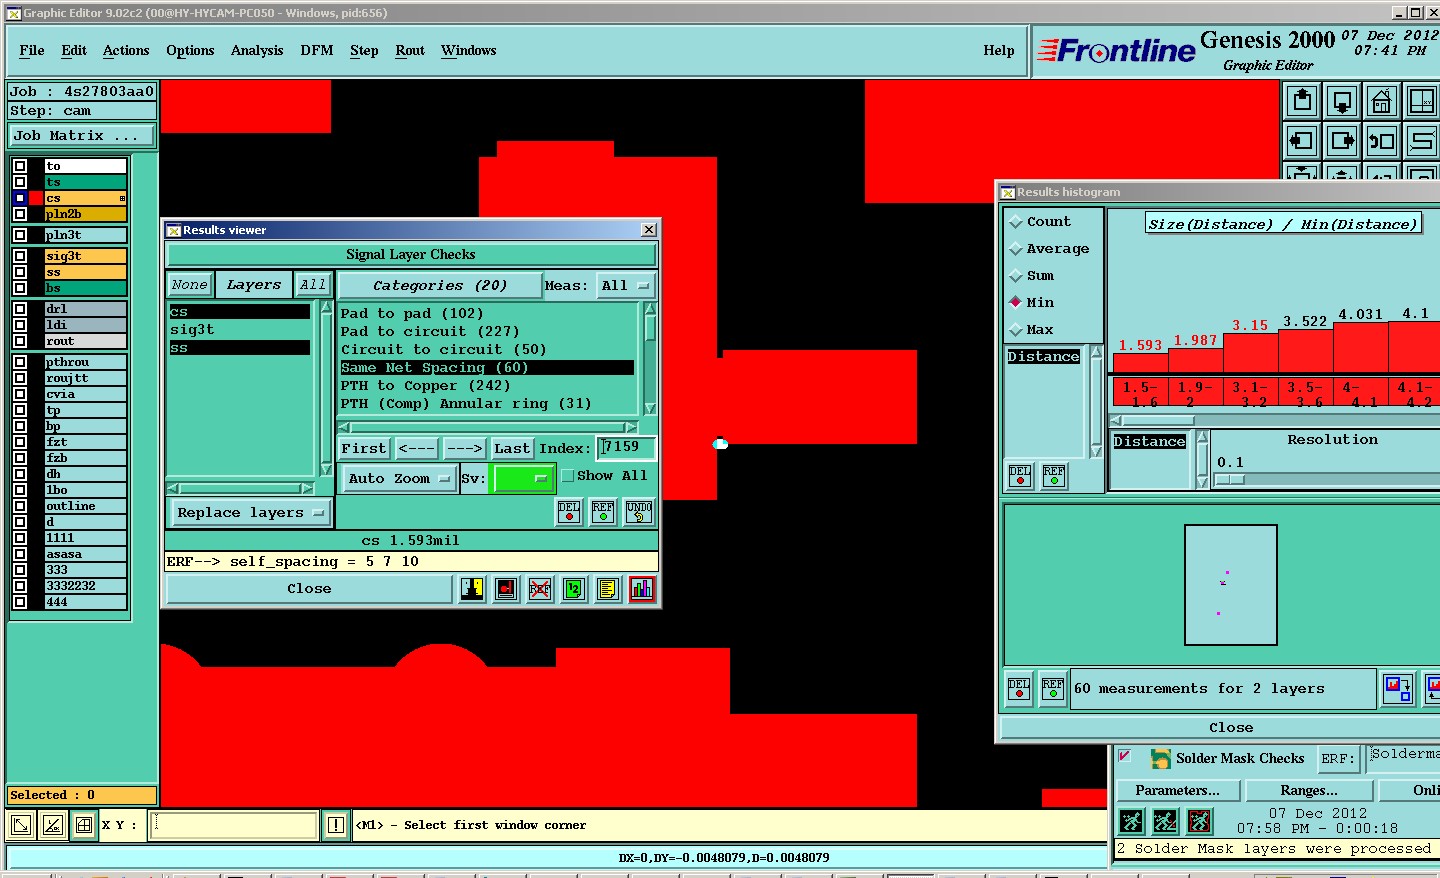Toggle checkbox for layer 'drl'
The height and width of the screenshot is (878, 1440).
pos(20,309)
